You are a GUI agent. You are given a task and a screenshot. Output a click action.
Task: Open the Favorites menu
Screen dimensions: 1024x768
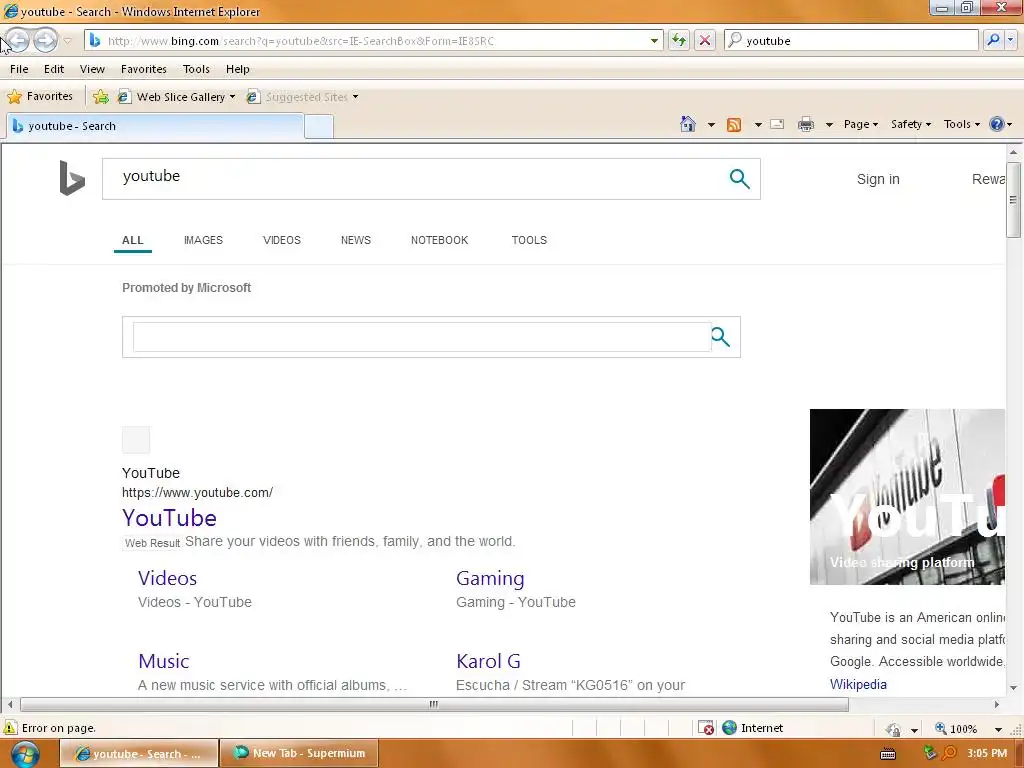pyautogui.click(x=144, y=69)
